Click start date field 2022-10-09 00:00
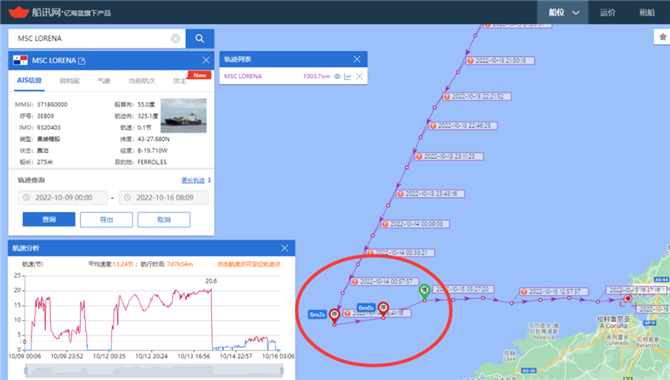 click(x=62, y=197)
